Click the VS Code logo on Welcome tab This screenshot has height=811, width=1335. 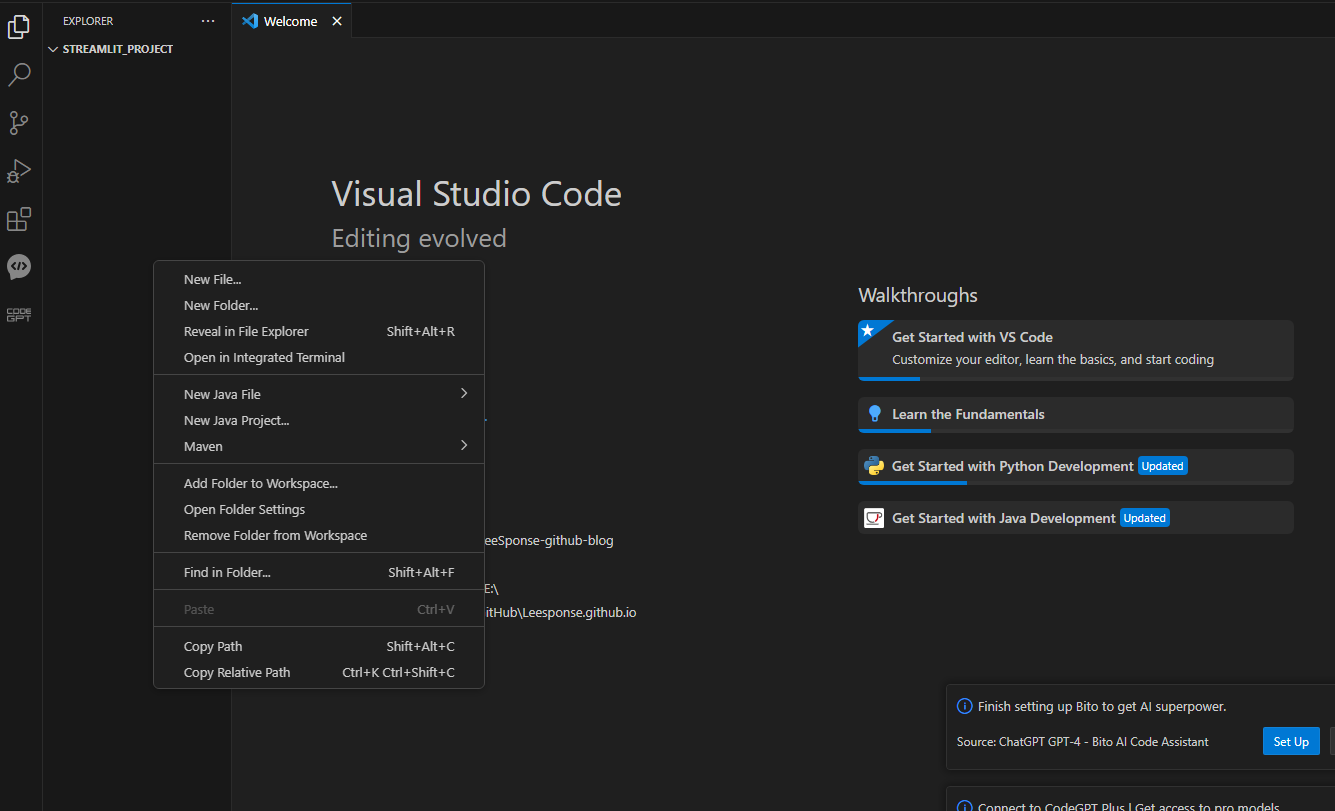click(x=250, y=21)
